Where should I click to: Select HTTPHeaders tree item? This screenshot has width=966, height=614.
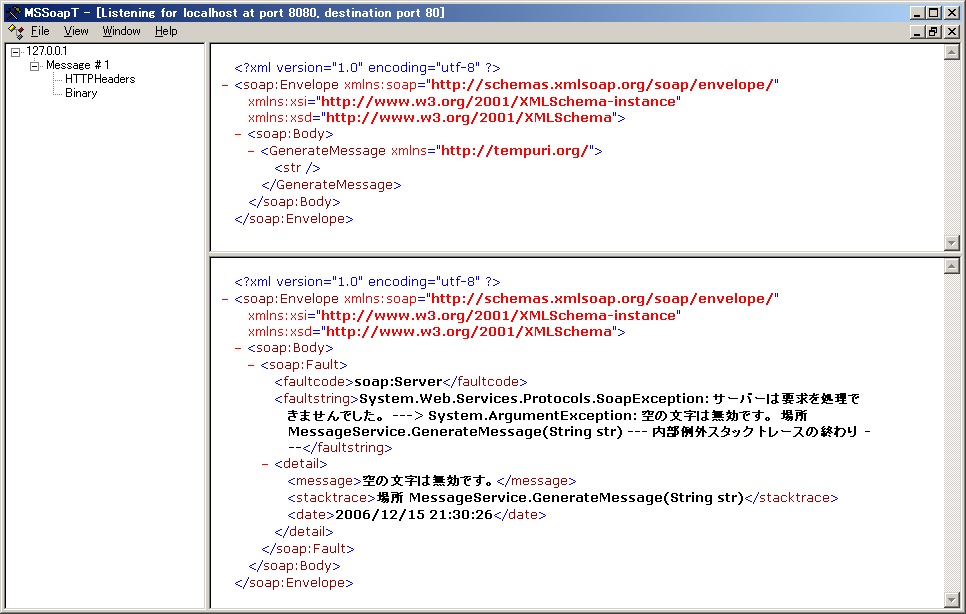(x=100, y=79)
